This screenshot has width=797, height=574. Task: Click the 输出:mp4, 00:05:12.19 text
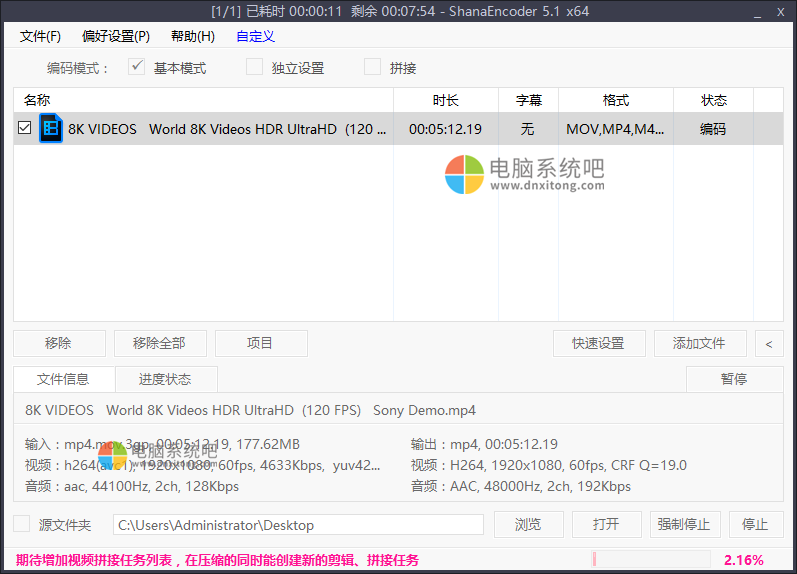pos(484,444)
